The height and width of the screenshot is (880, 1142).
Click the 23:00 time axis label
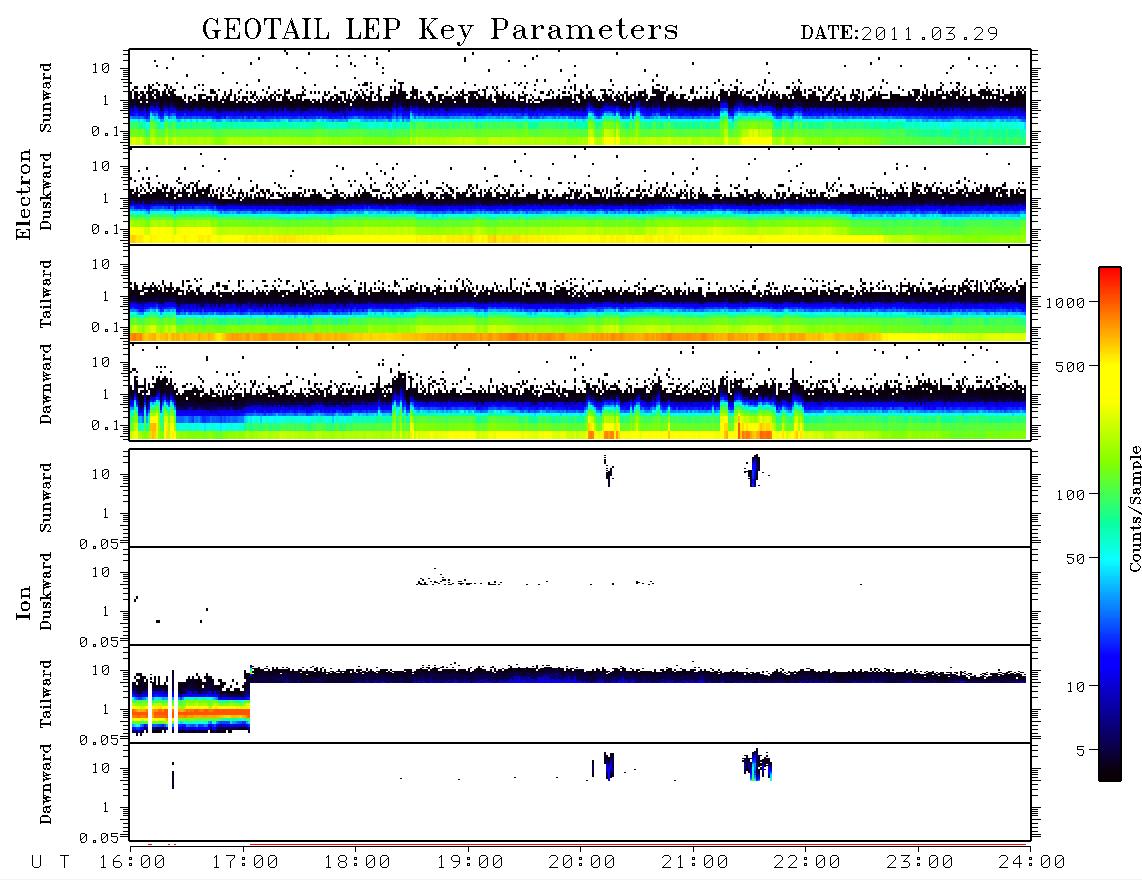point(920,863)
